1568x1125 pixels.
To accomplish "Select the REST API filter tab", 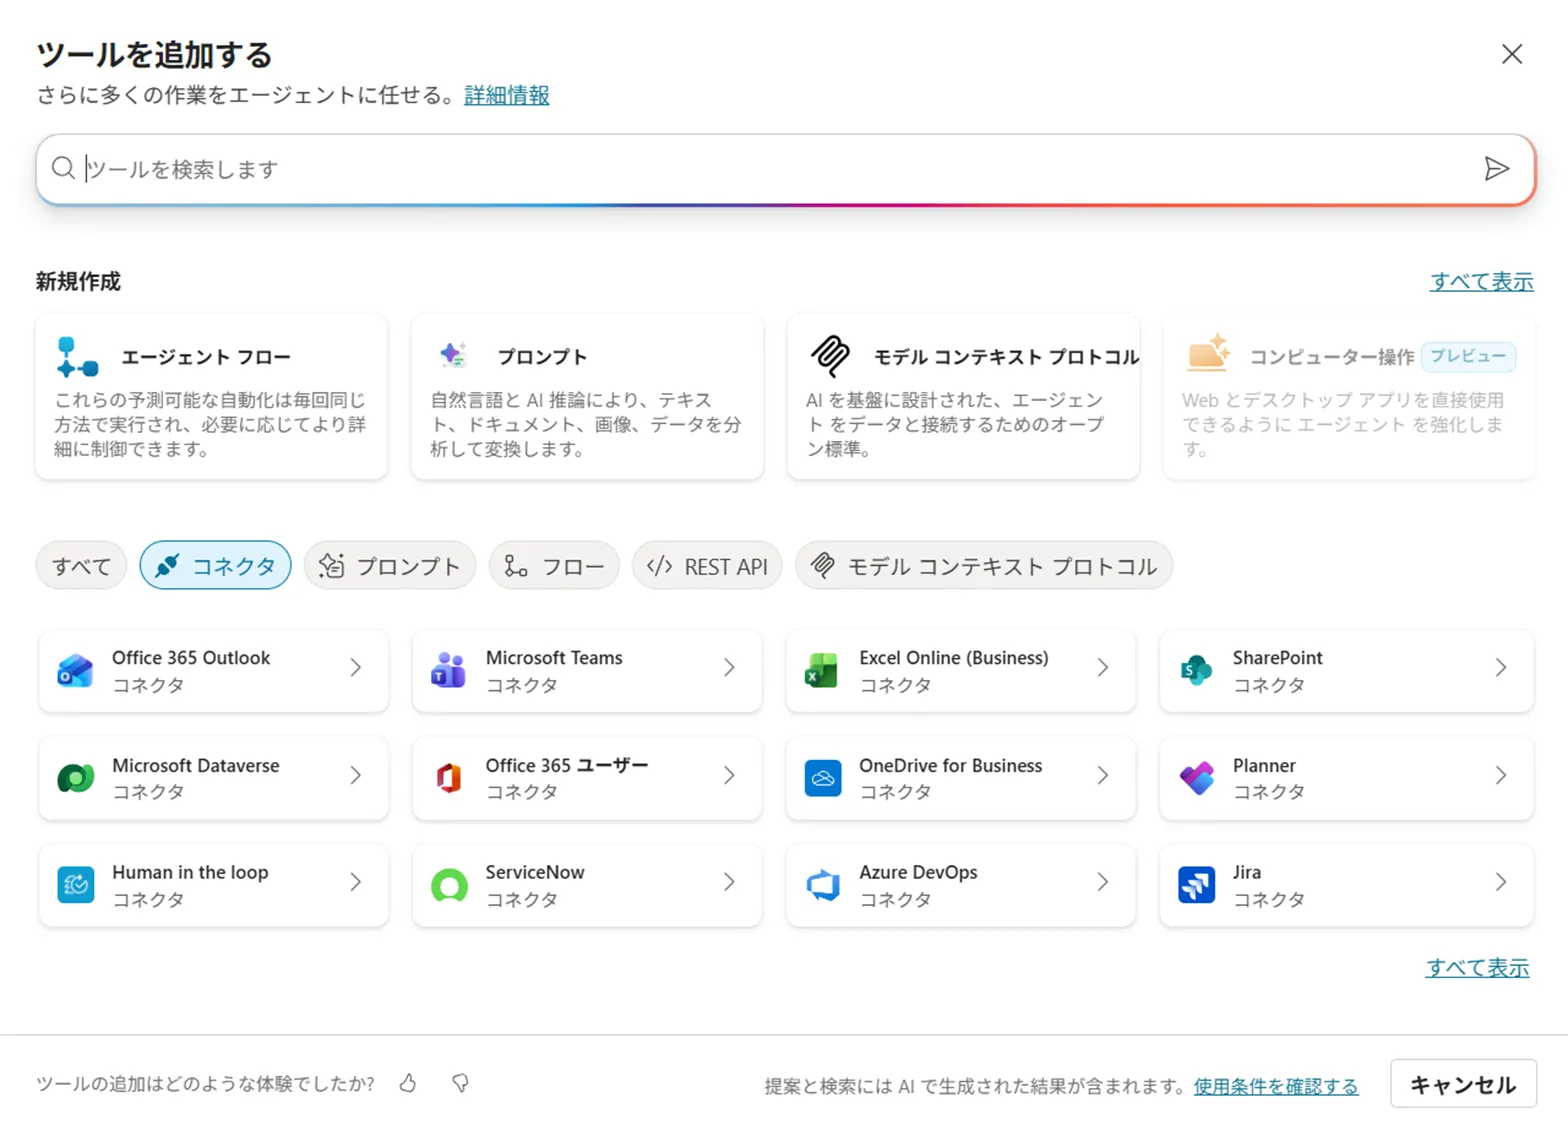I will tap(707, 565).
